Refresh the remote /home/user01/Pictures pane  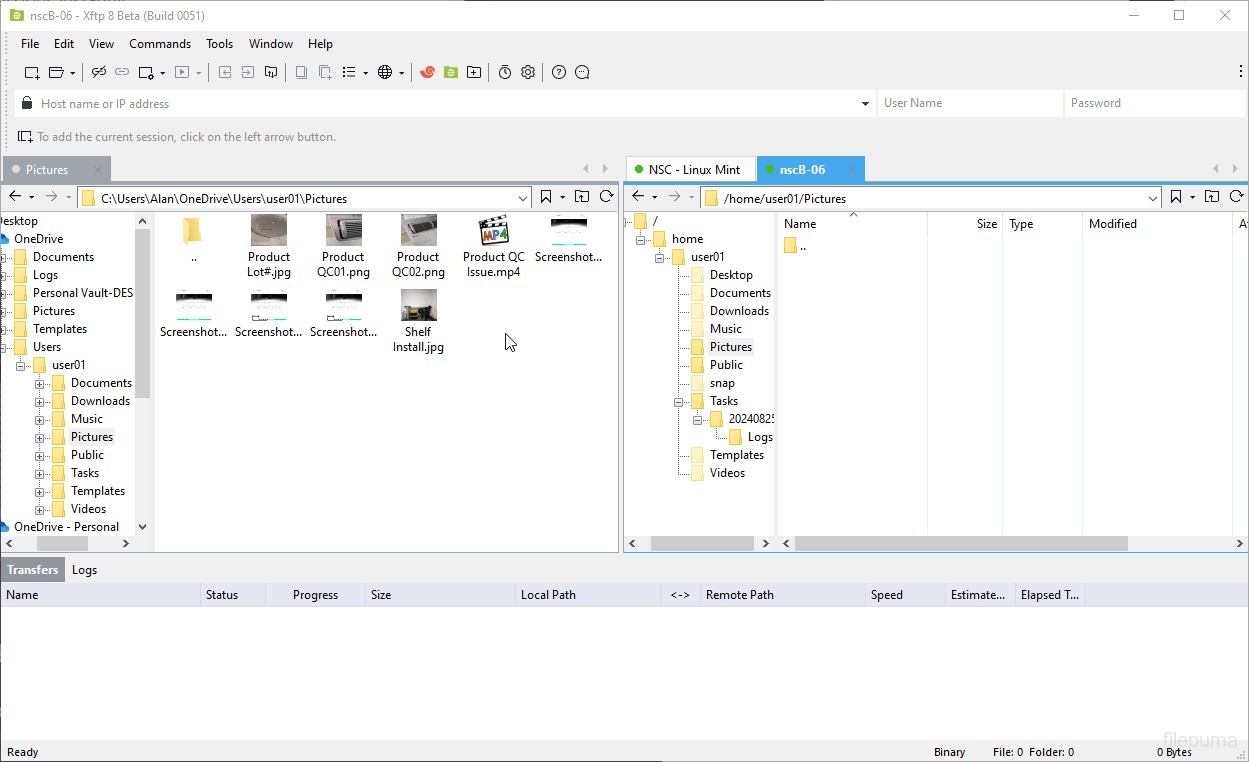(1236, 197)
